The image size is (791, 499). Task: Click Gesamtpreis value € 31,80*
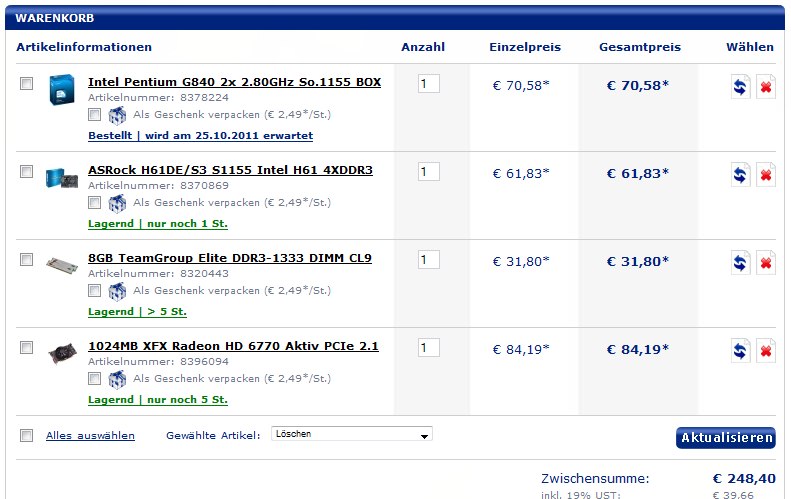point(638,261)
